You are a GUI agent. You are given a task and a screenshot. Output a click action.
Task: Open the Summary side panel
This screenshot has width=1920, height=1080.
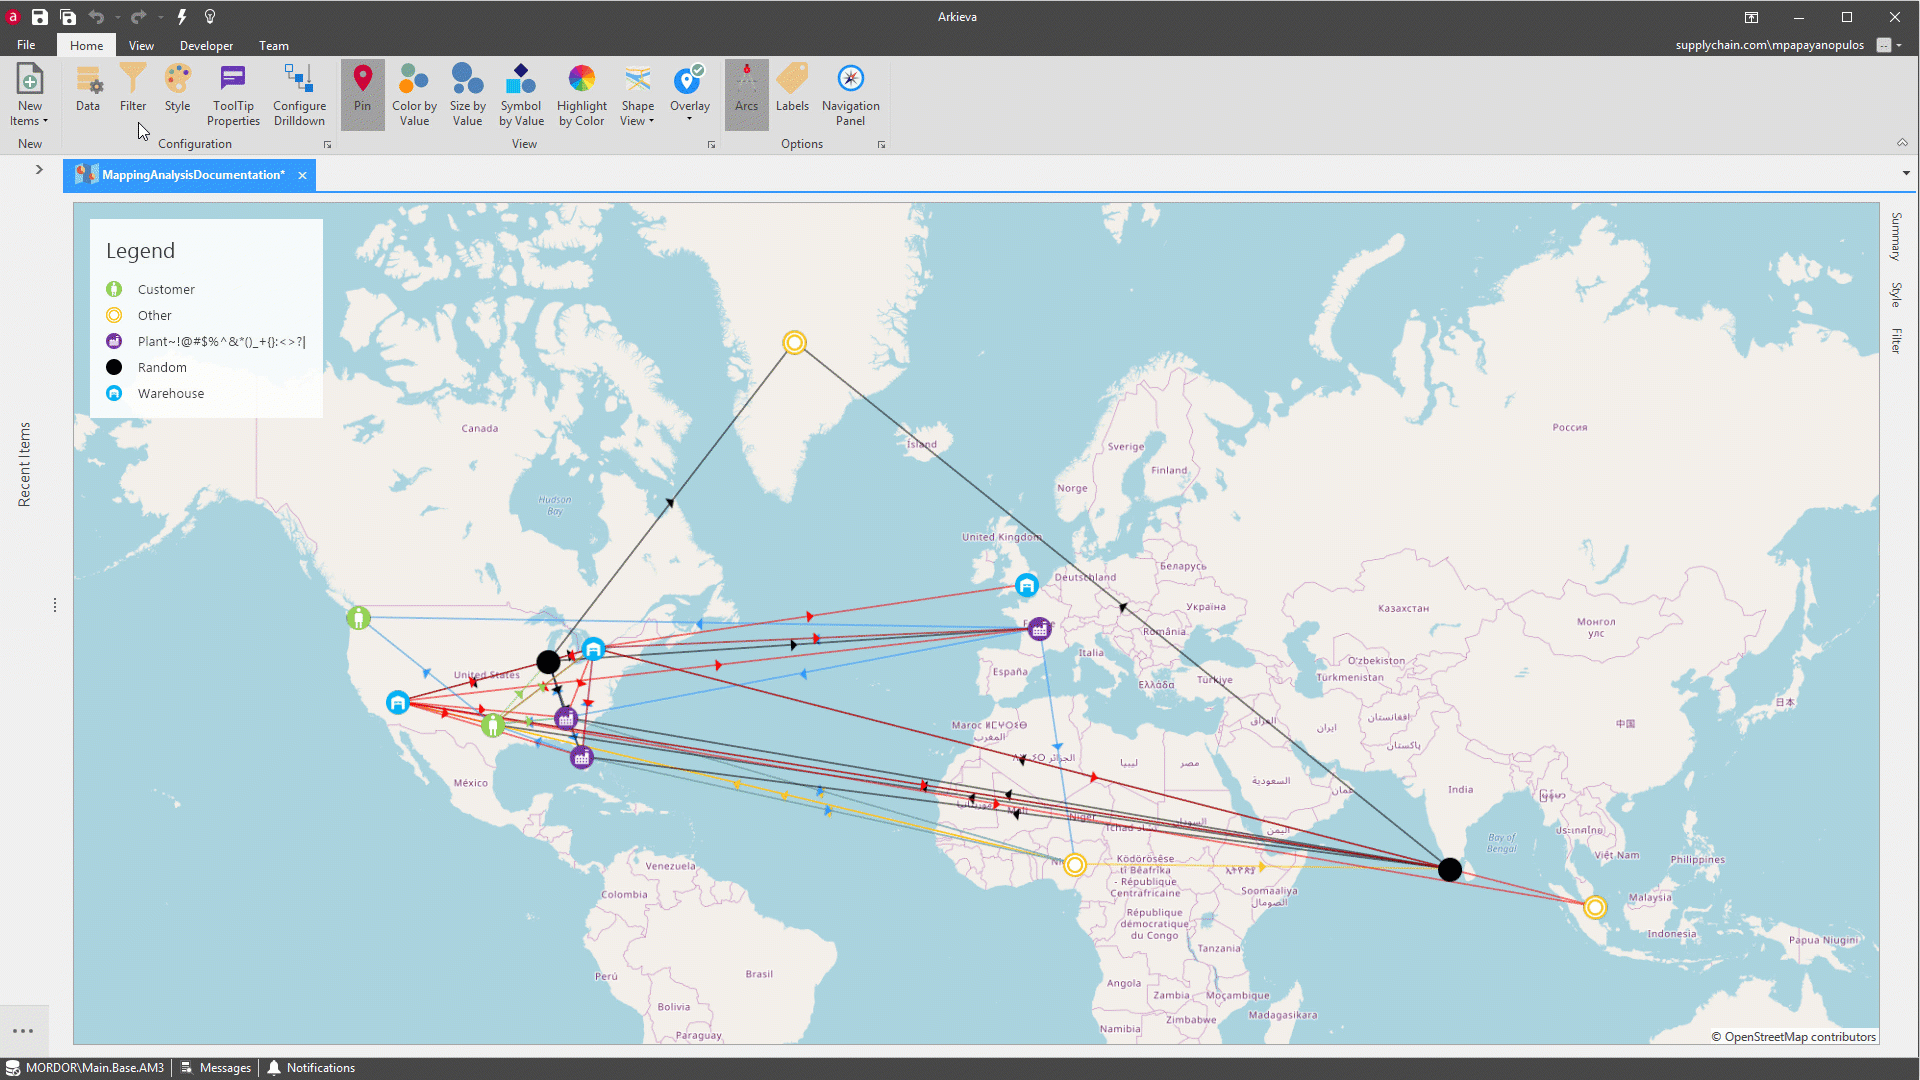coord(1896,236)
